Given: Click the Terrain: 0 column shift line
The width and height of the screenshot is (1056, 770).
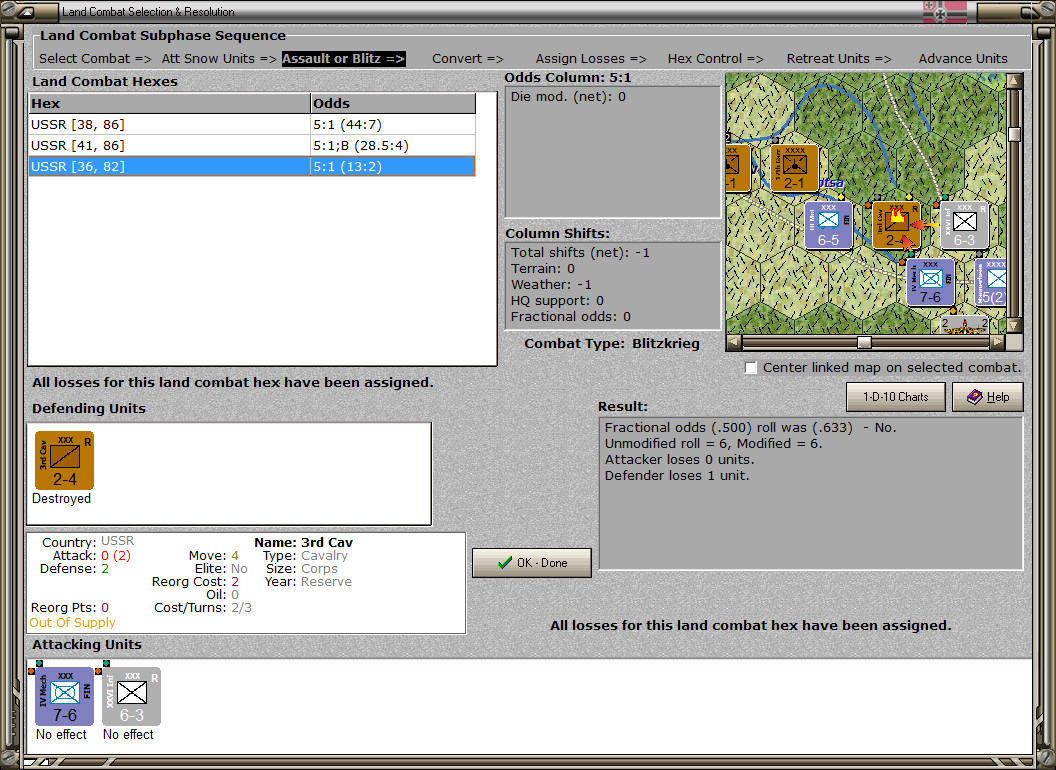Looking at the screenshot, I should pyautogui.click(x=543, y=269).
